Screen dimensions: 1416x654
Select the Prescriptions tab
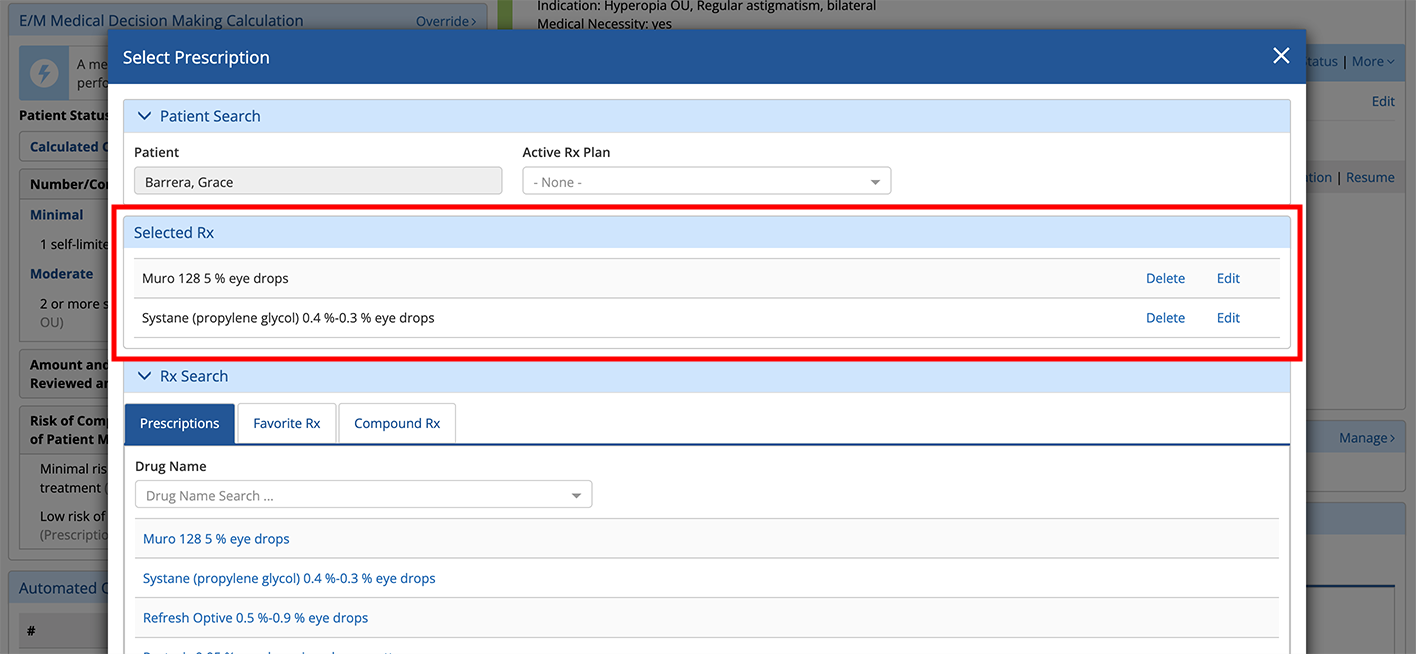tap(179, 423)
